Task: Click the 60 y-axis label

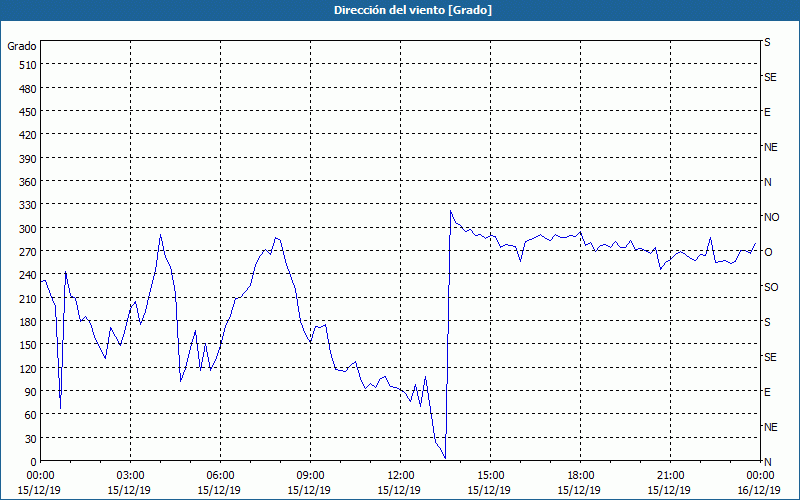Action: coord(31,415)
